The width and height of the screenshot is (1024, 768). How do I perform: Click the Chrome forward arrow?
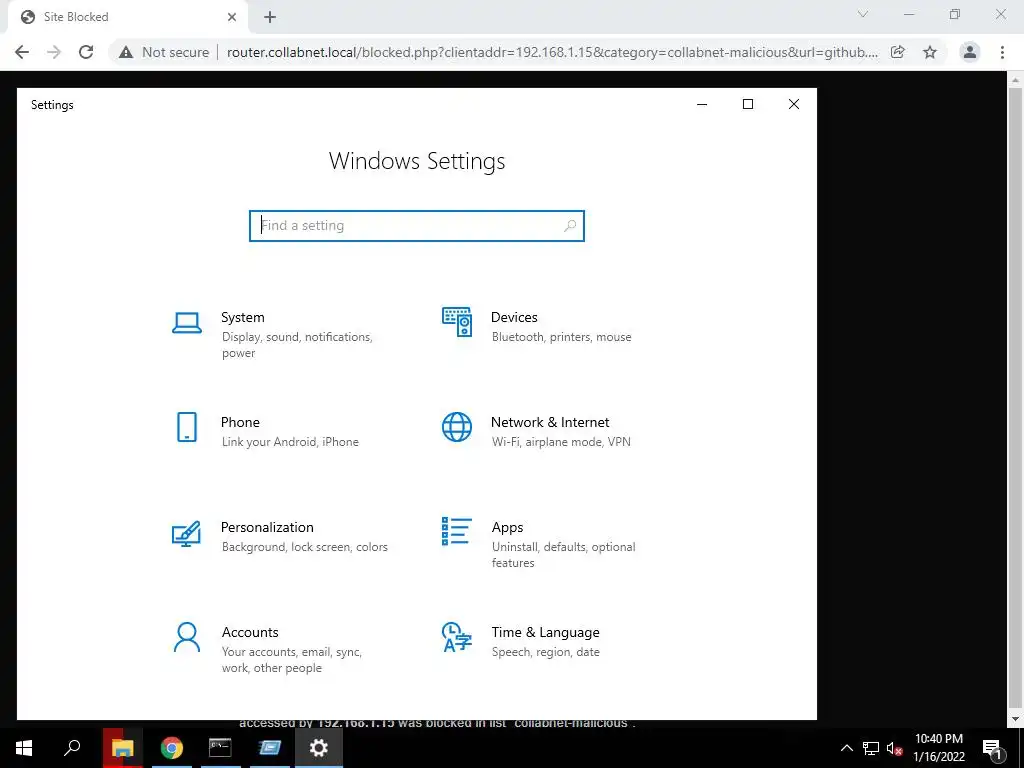click(54, 52)
